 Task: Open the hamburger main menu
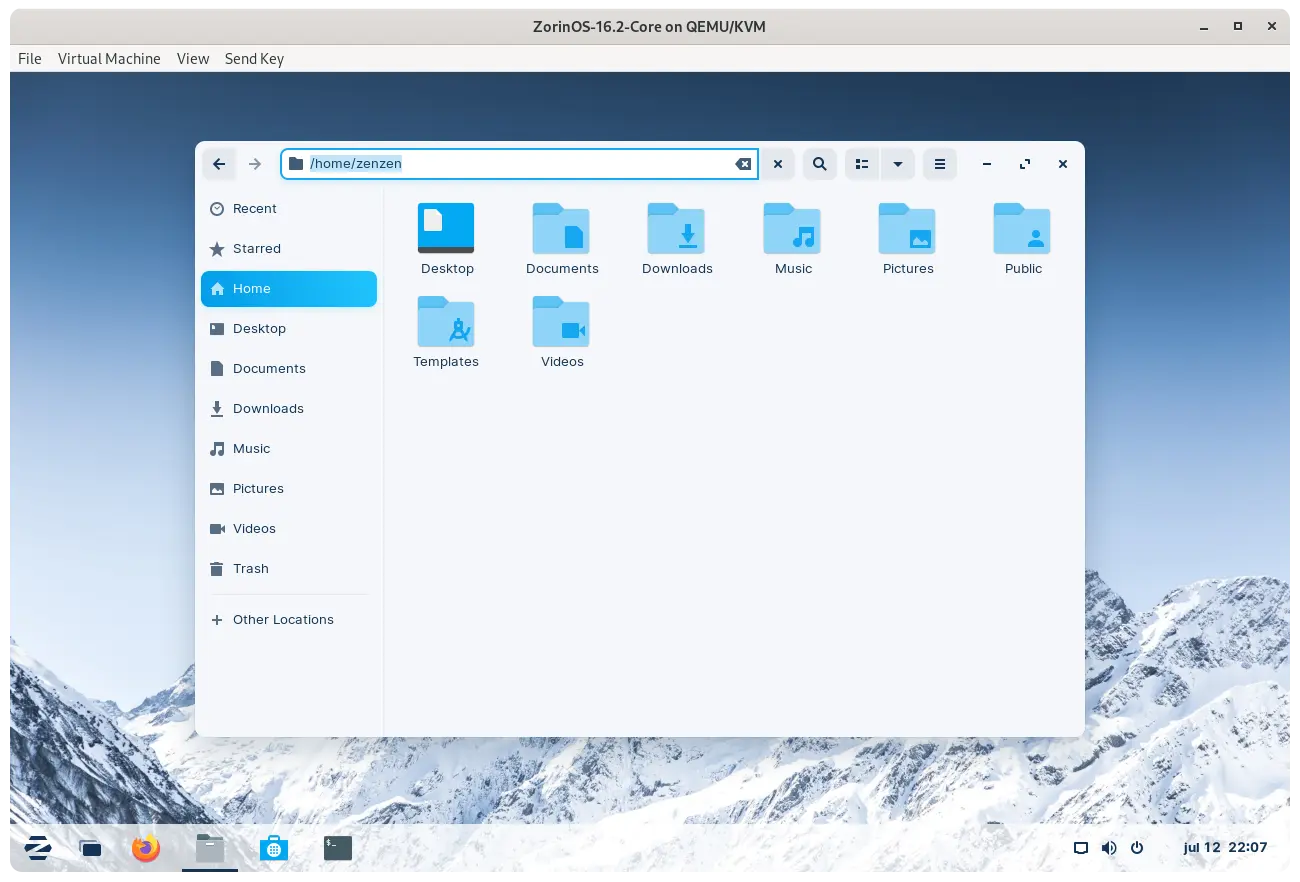tap(939, 164)
